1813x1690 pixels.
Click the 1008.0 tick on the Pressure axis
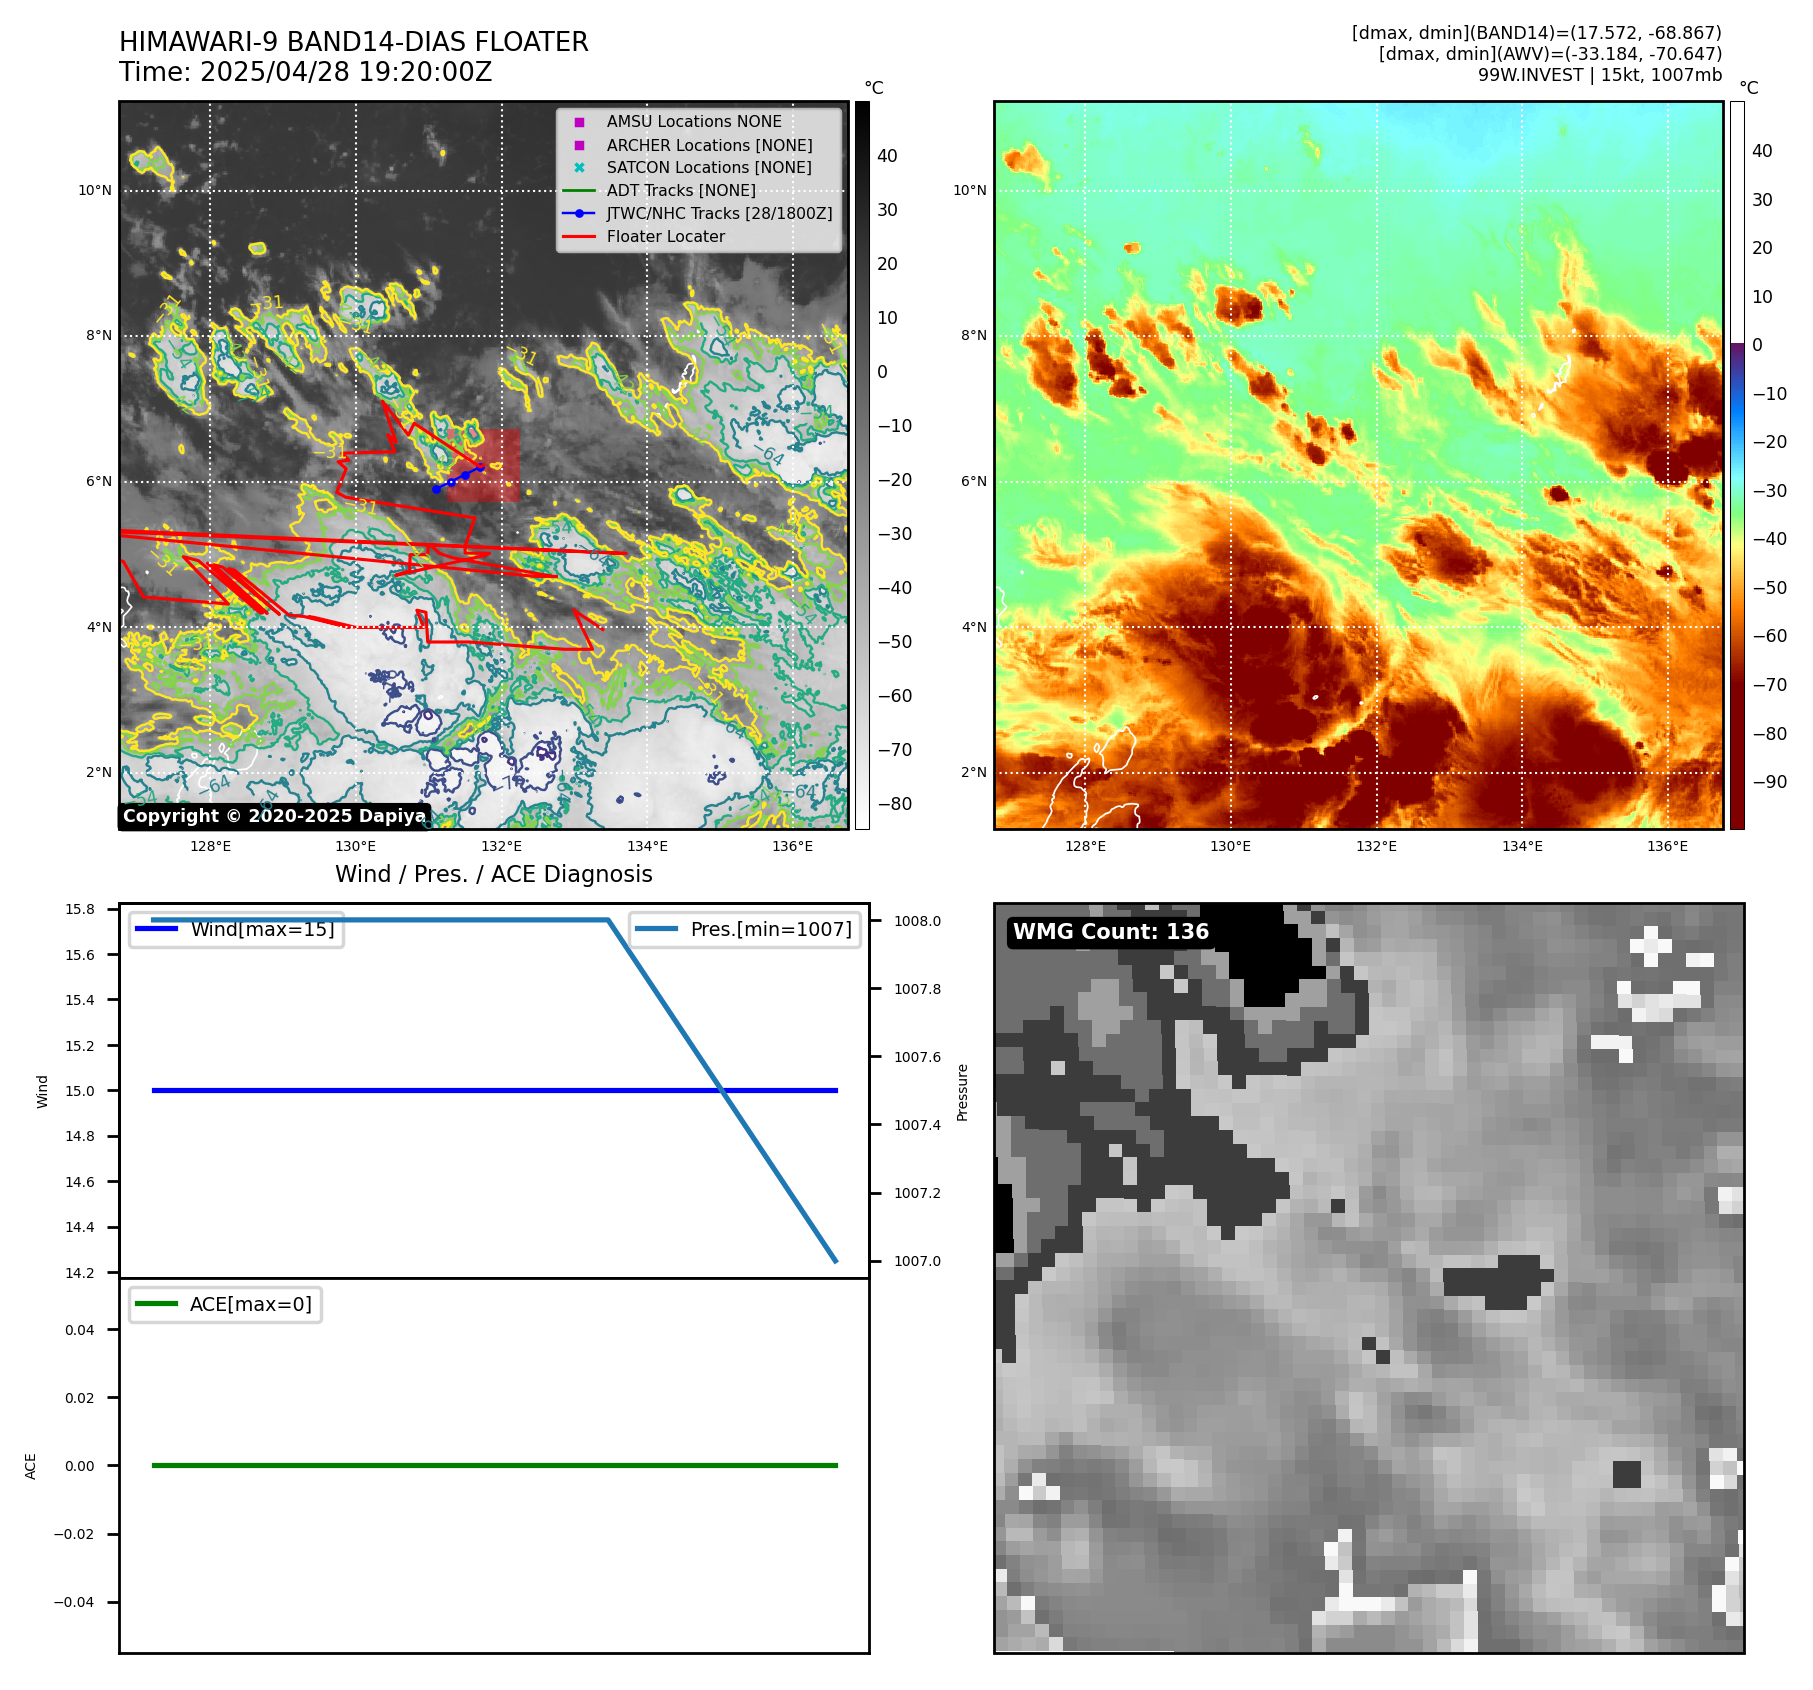coord(917,921)
